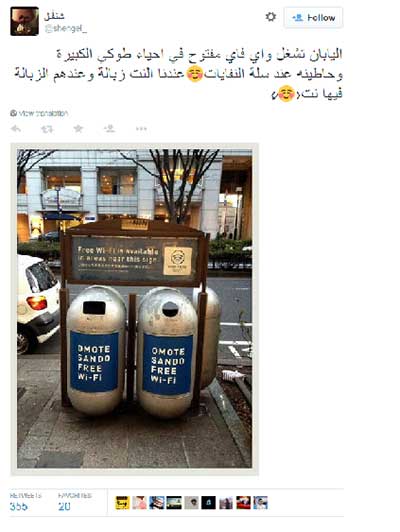Viewport: 400px width, 532px height.
Task: Click View translation link
Action: [39, 113]
